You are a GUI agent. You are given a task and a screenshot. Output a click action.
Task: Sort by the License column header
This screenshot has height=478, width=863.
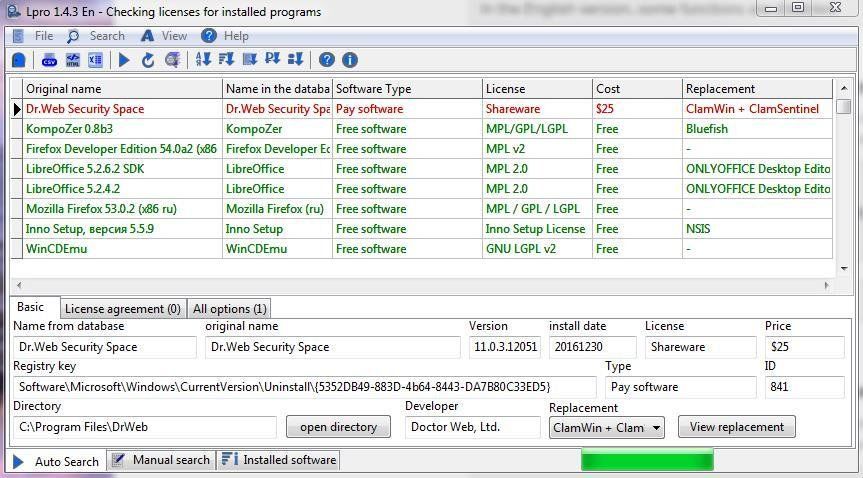click(x=538, y=89)
